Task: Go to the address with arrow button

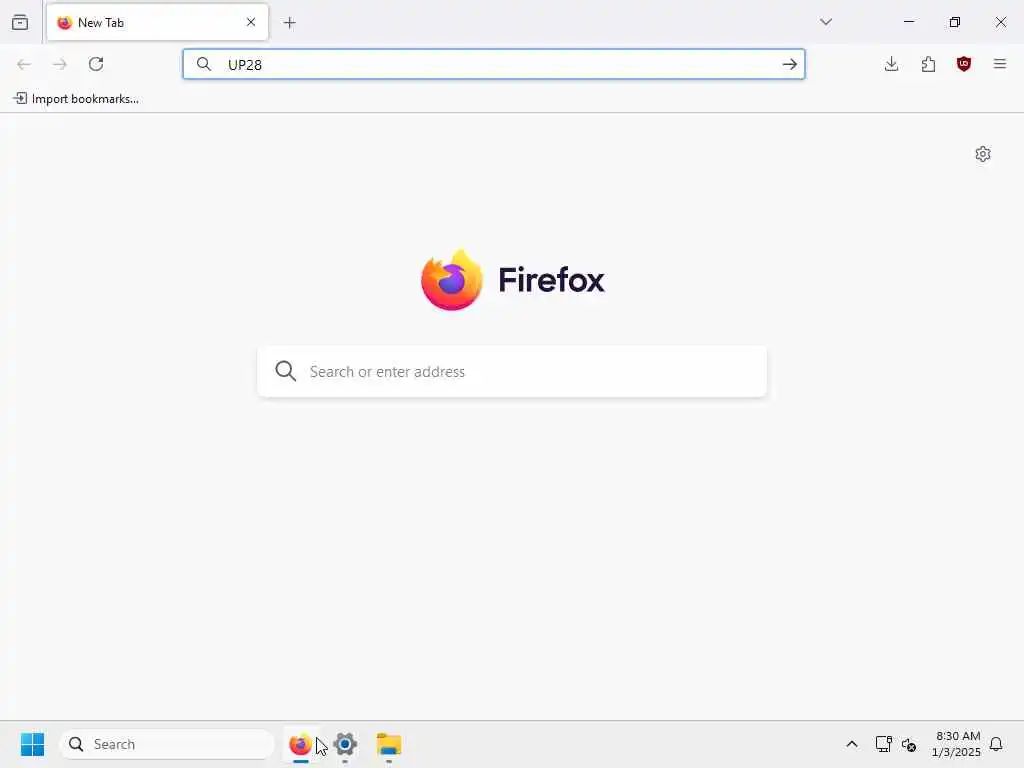Action: (x=790, y=64)
